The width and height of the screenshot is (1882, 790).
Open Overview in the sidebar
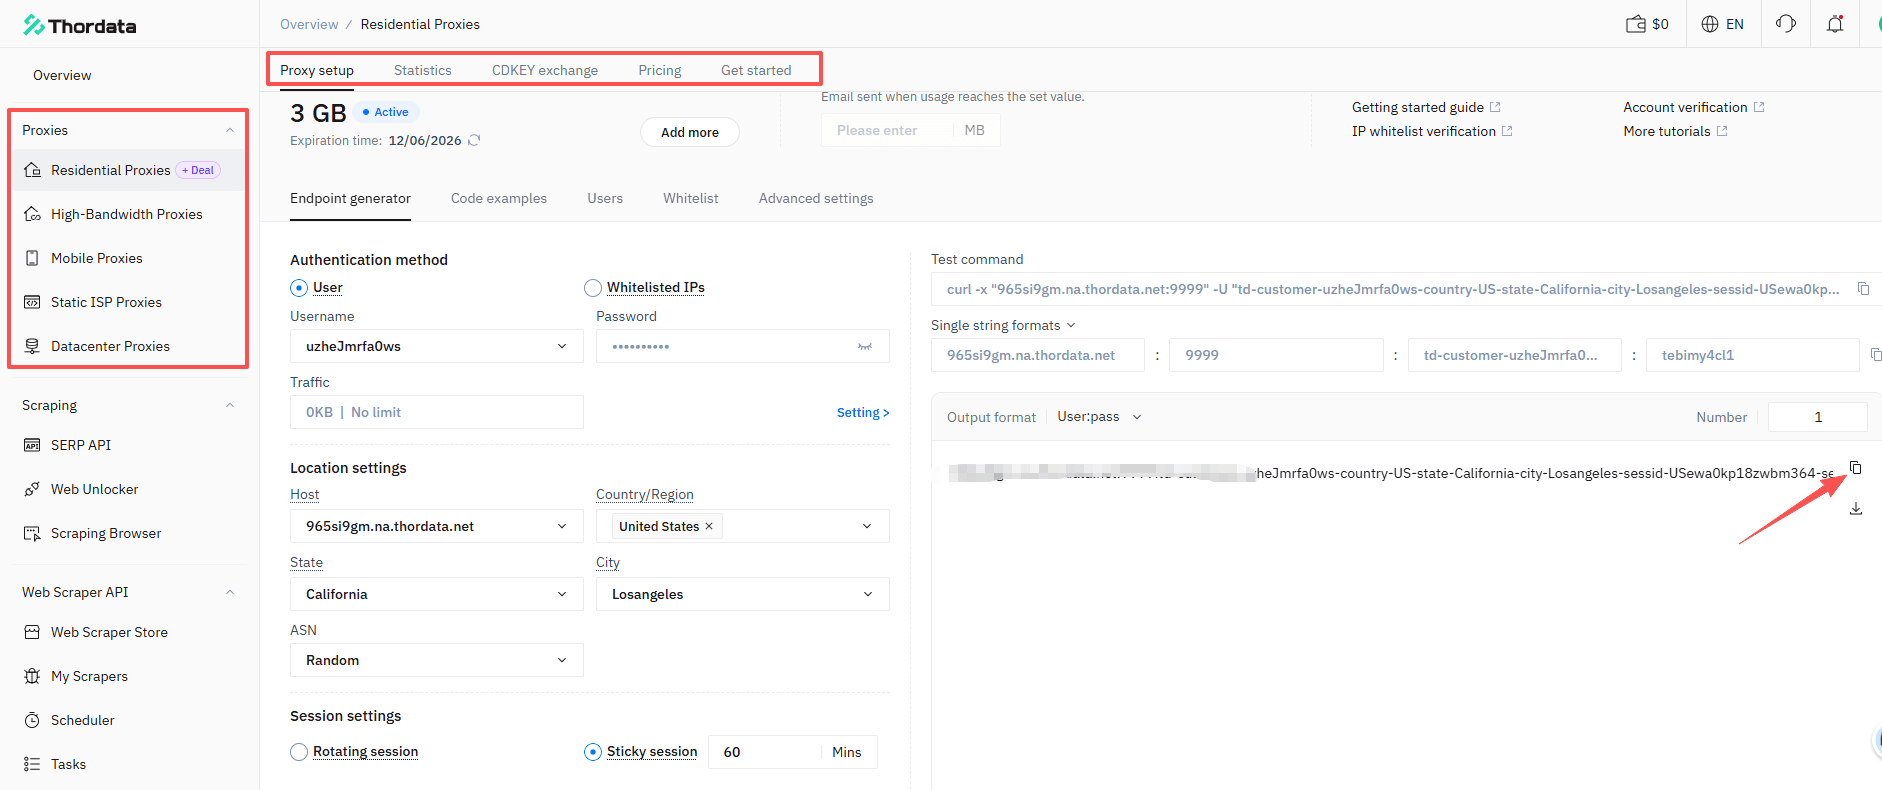(x=62, y=75)
